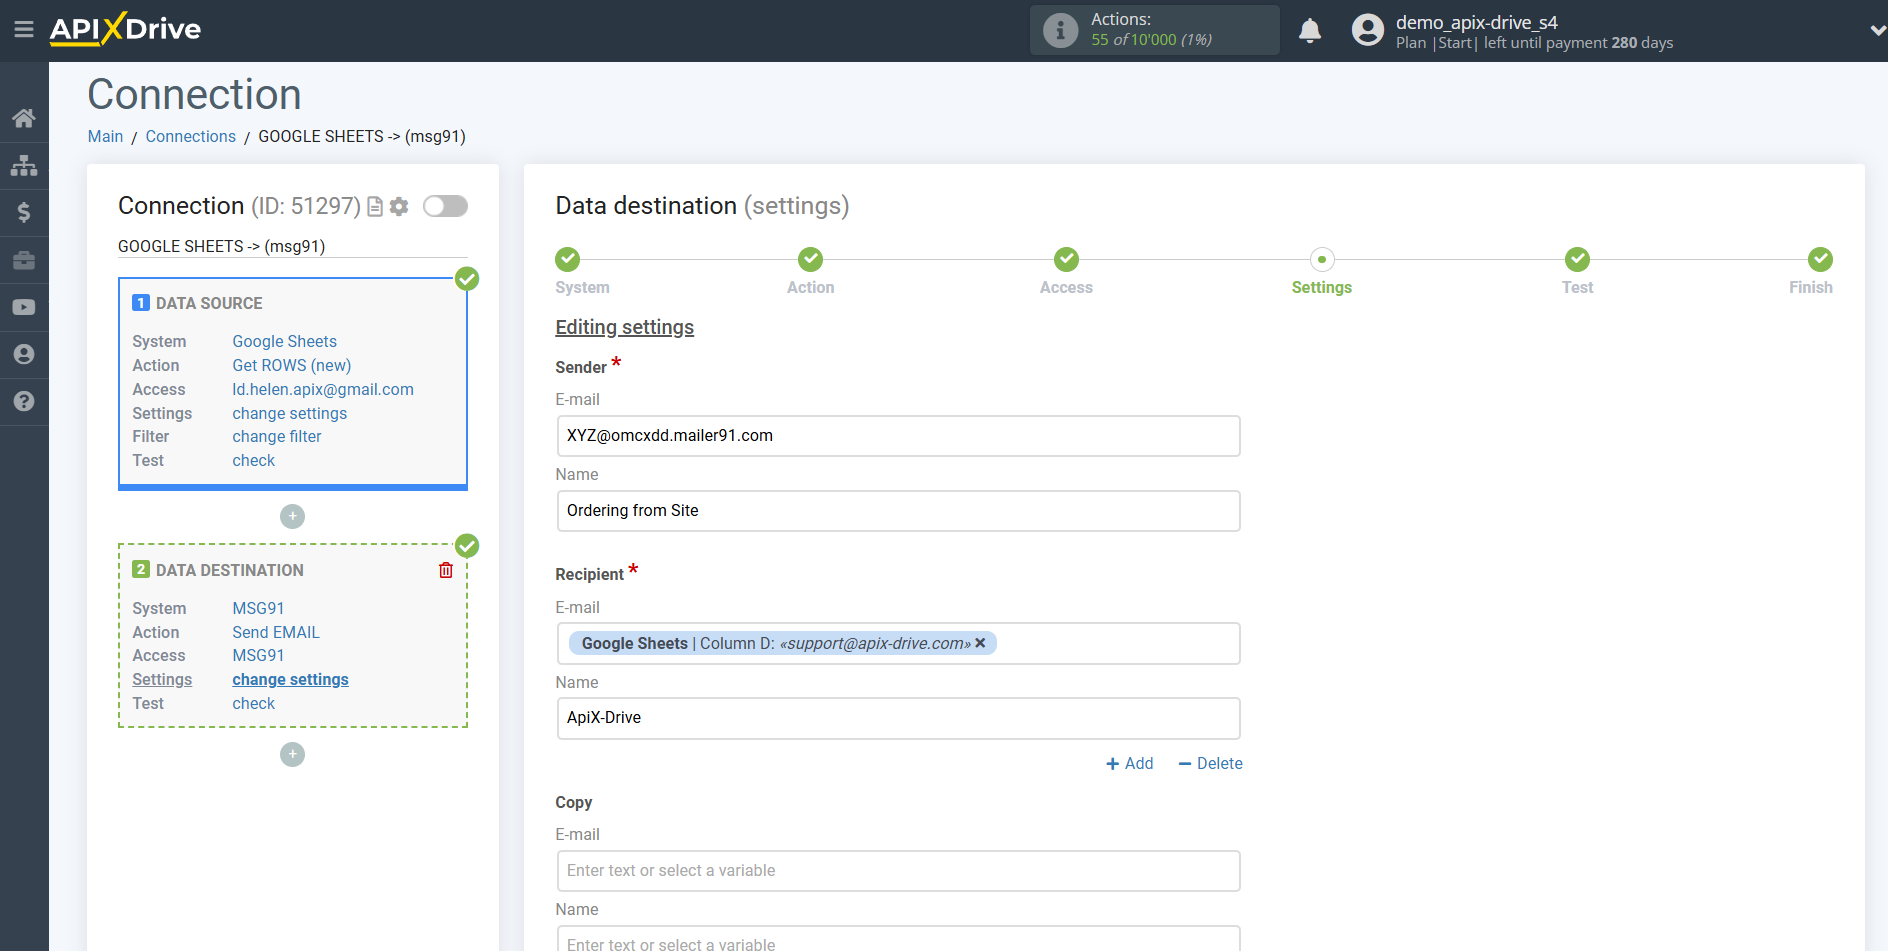The image size is (1888, 951).
Task: Open the connection notes document icon
Action: (x=375, y=207)
